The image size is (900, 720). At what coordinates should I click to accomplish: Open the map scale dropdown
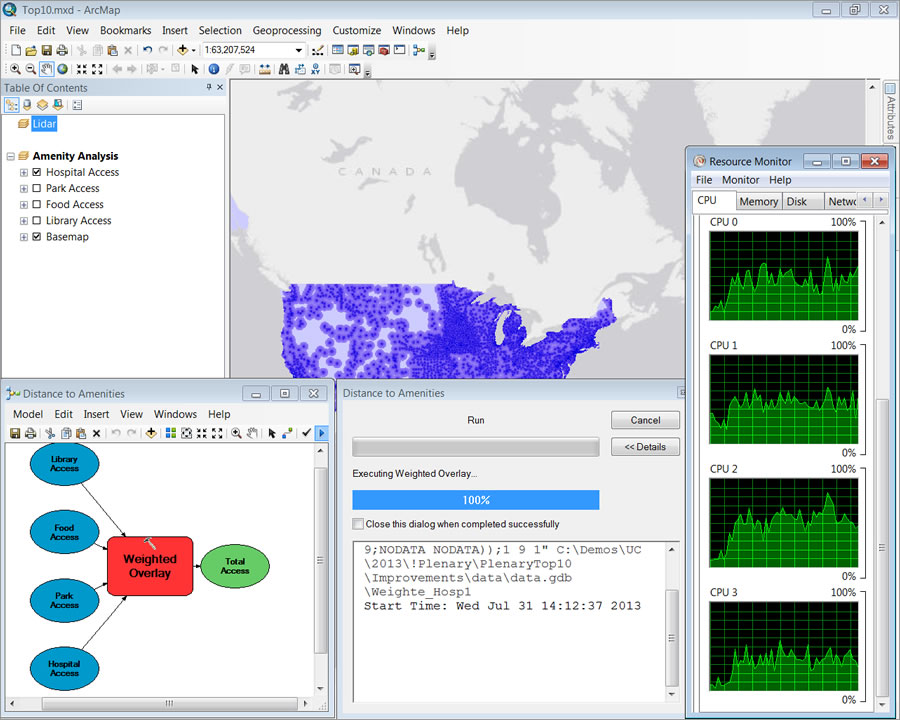(298, 48)
